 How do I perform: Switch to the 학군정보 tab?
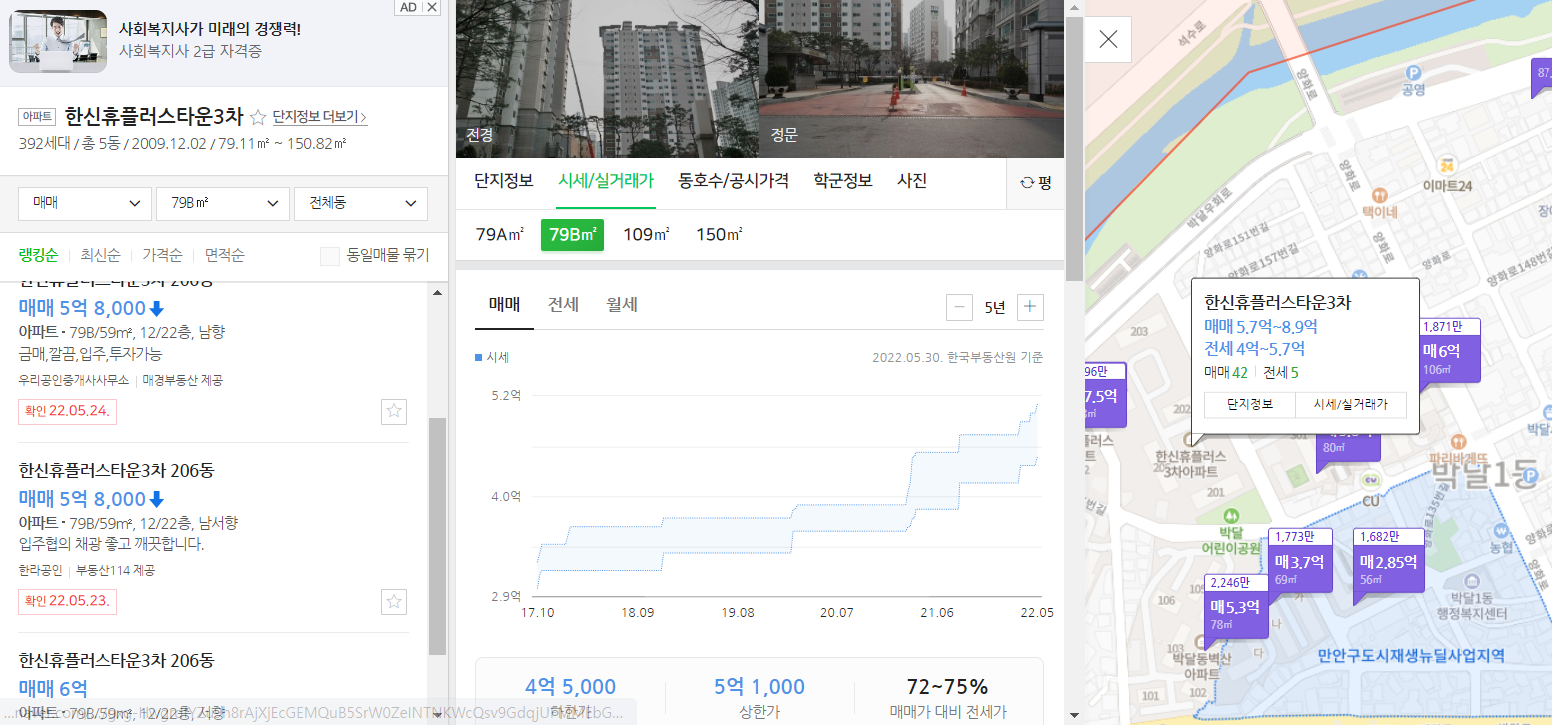point(843,181)
